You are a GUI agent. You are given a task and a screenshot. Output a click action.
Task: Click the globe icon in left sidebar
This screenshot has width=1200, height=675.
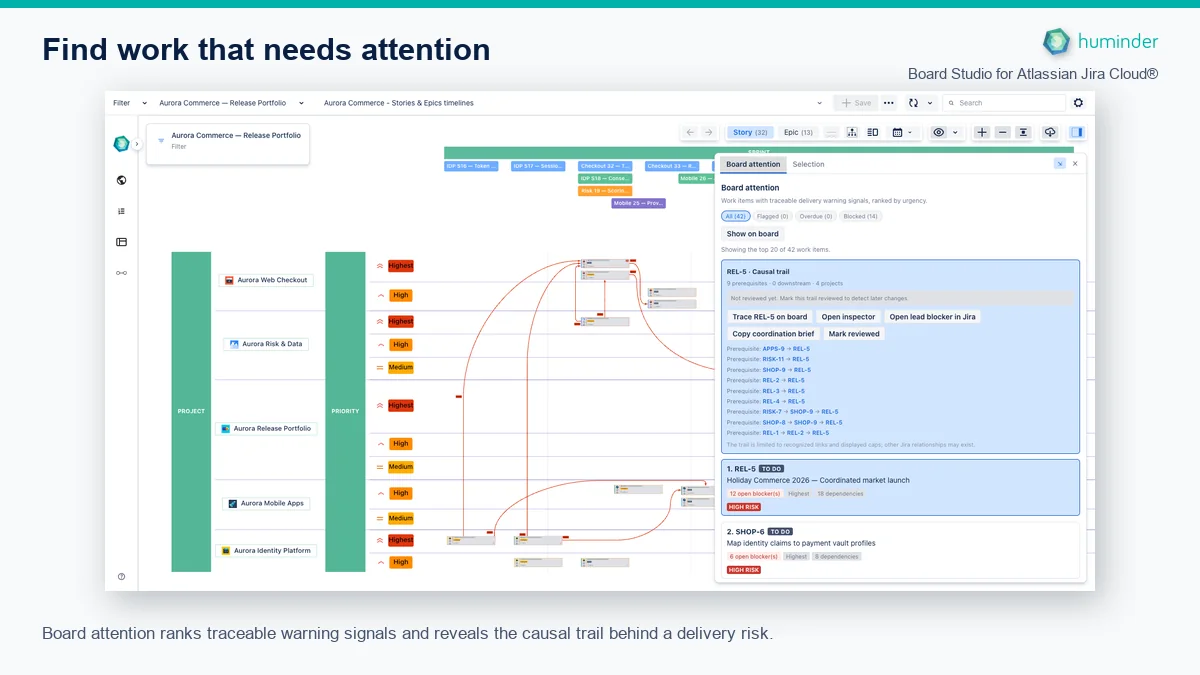[121, 180]
